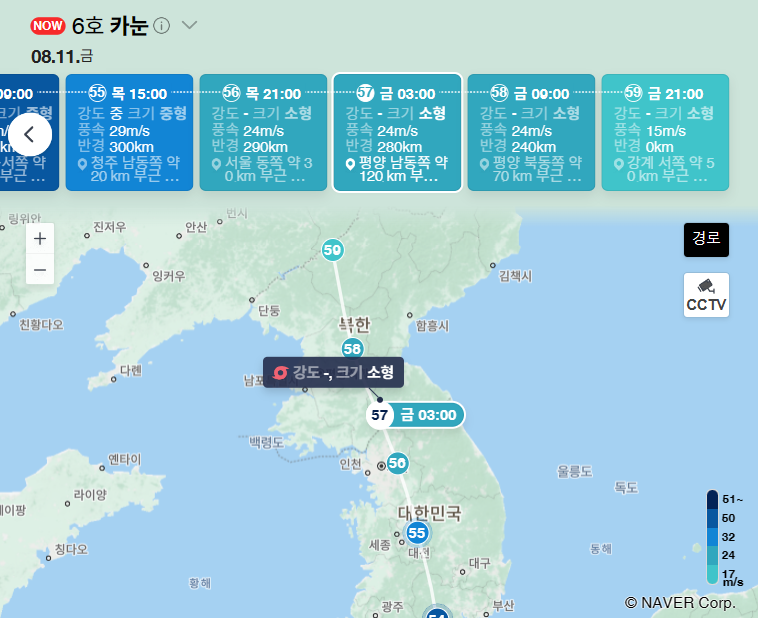Click 광주 city label

point(392,606)
